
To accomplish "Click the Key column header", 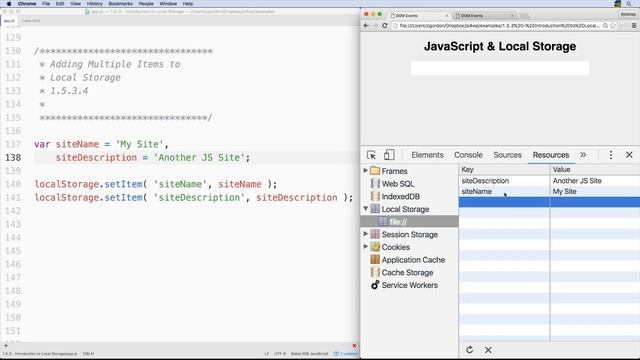I will [504, 169].
